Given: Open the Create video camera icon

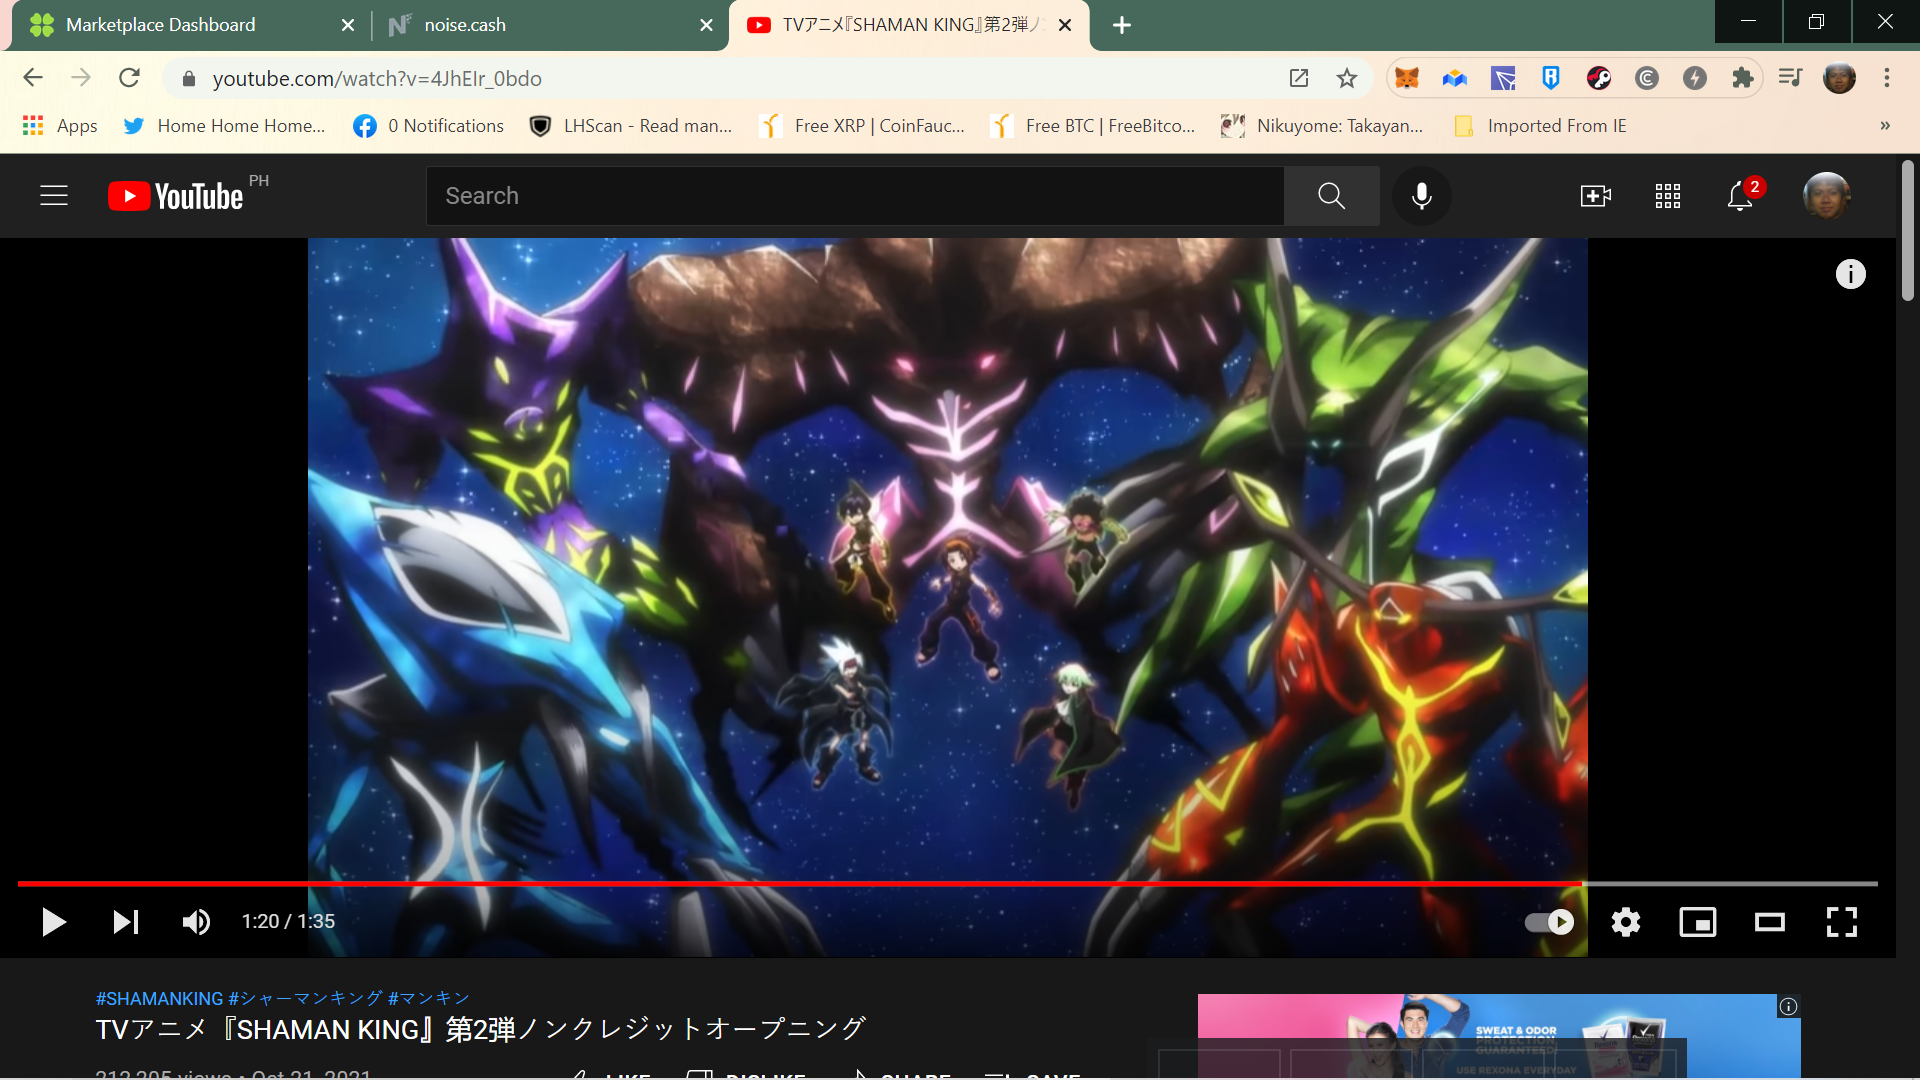Looking at the screenshot, I should (x=1595, y=196).
